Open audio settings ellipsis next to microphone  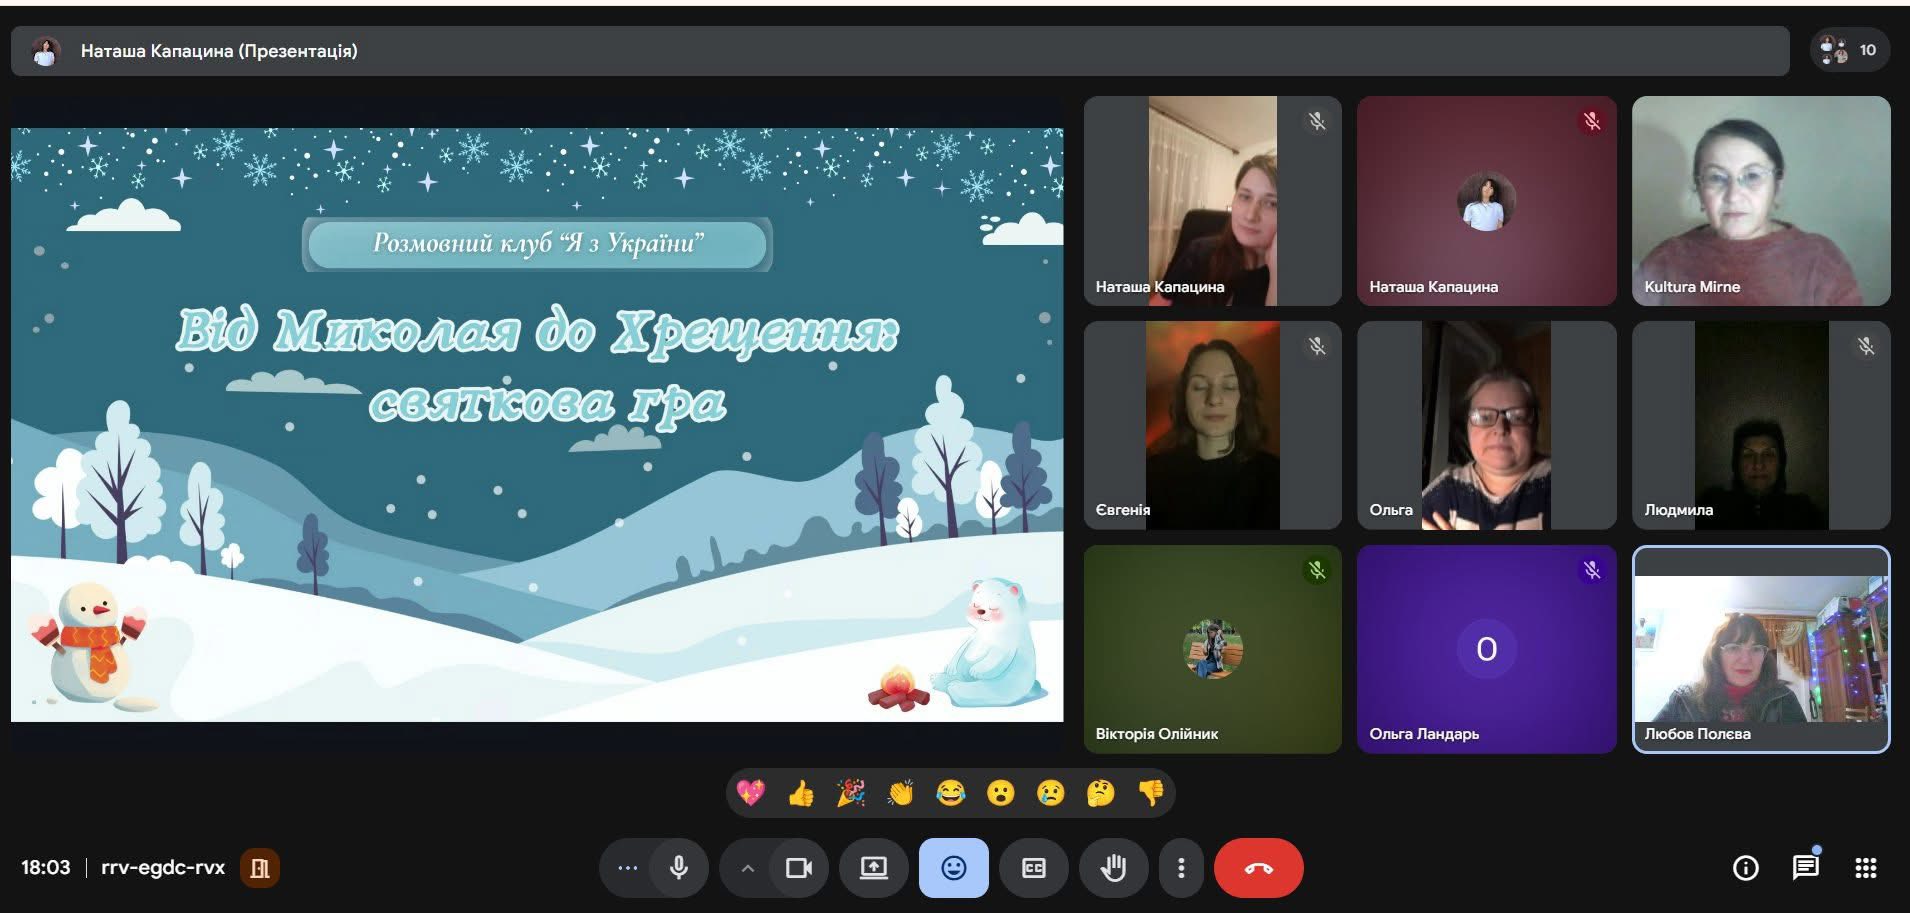[x=627, y=868]
